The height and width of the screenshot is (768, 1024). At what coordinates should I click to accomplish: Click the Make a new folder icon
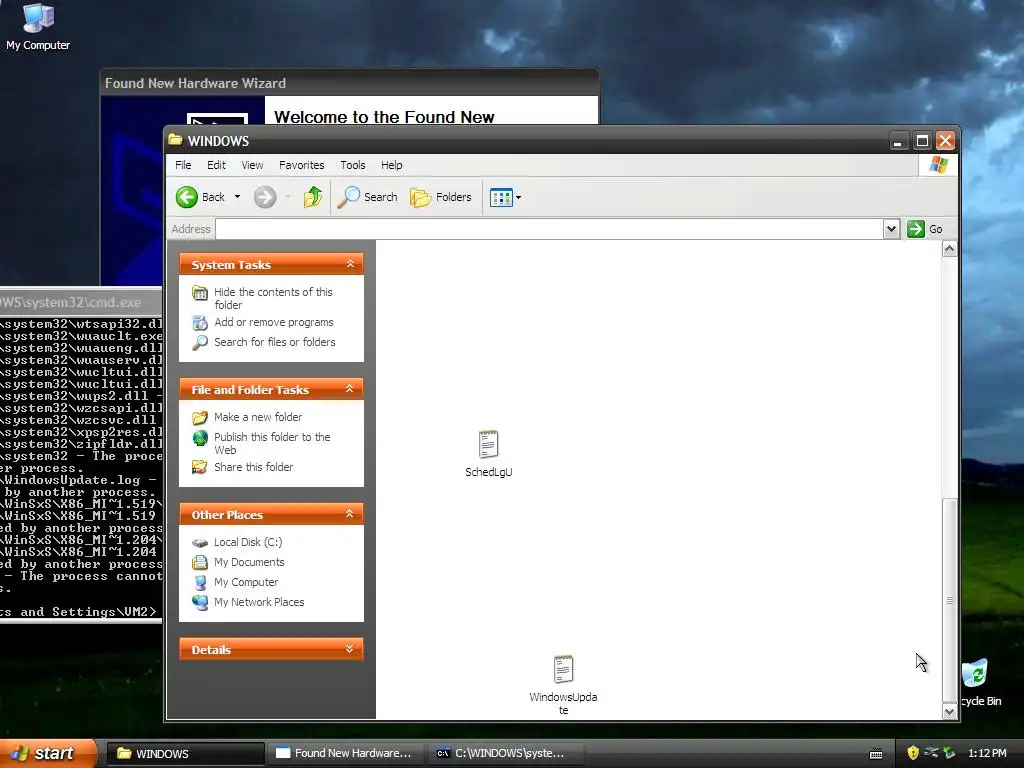(x=200, y=417)
